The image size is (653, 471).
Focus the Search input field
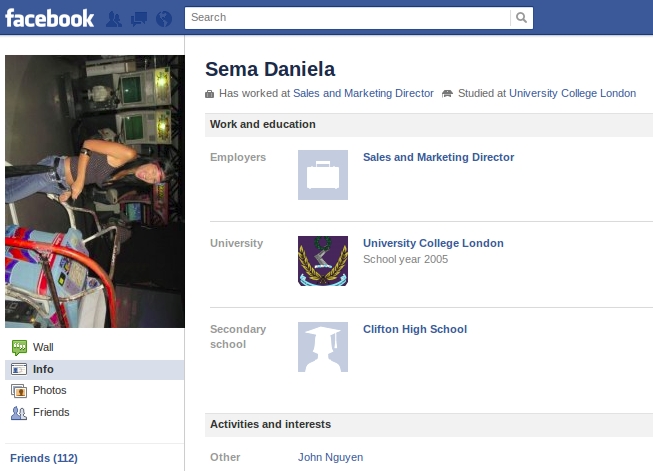tap(348, 17)
